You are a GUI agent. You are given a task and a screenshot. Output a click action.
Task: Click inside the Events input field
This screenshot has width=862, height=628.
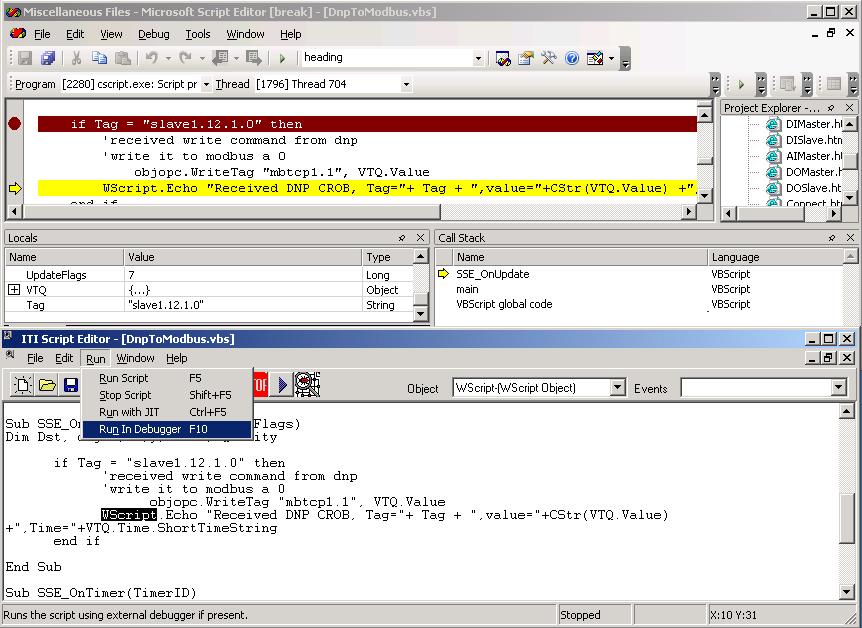(756, 388)
